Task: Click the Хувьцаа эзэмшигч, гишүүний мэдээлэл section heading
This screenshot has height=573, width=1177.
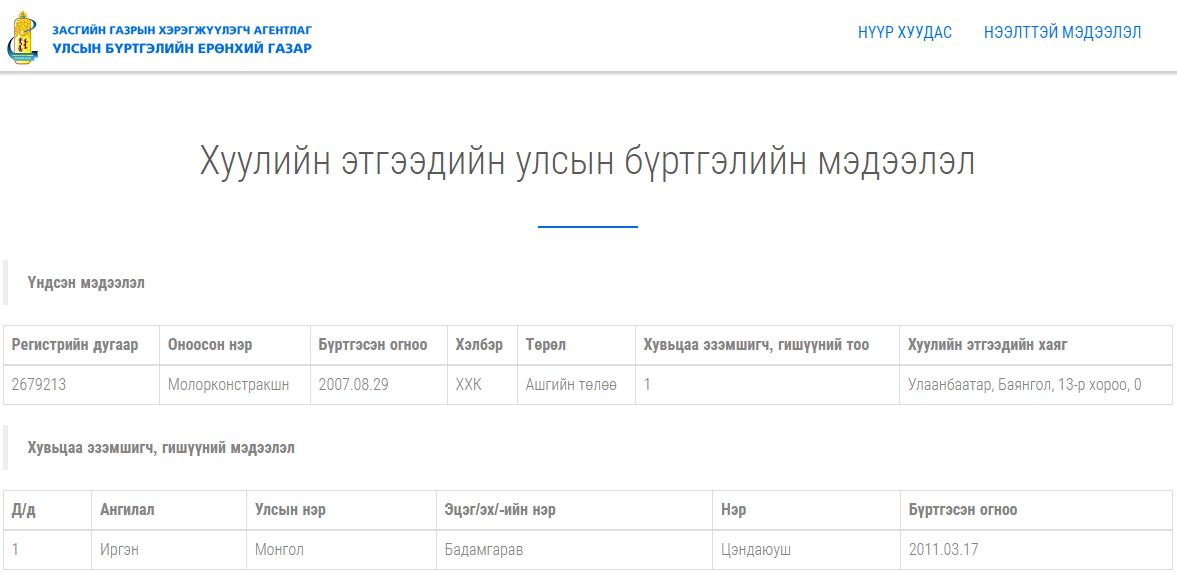Action: [161, 448]
